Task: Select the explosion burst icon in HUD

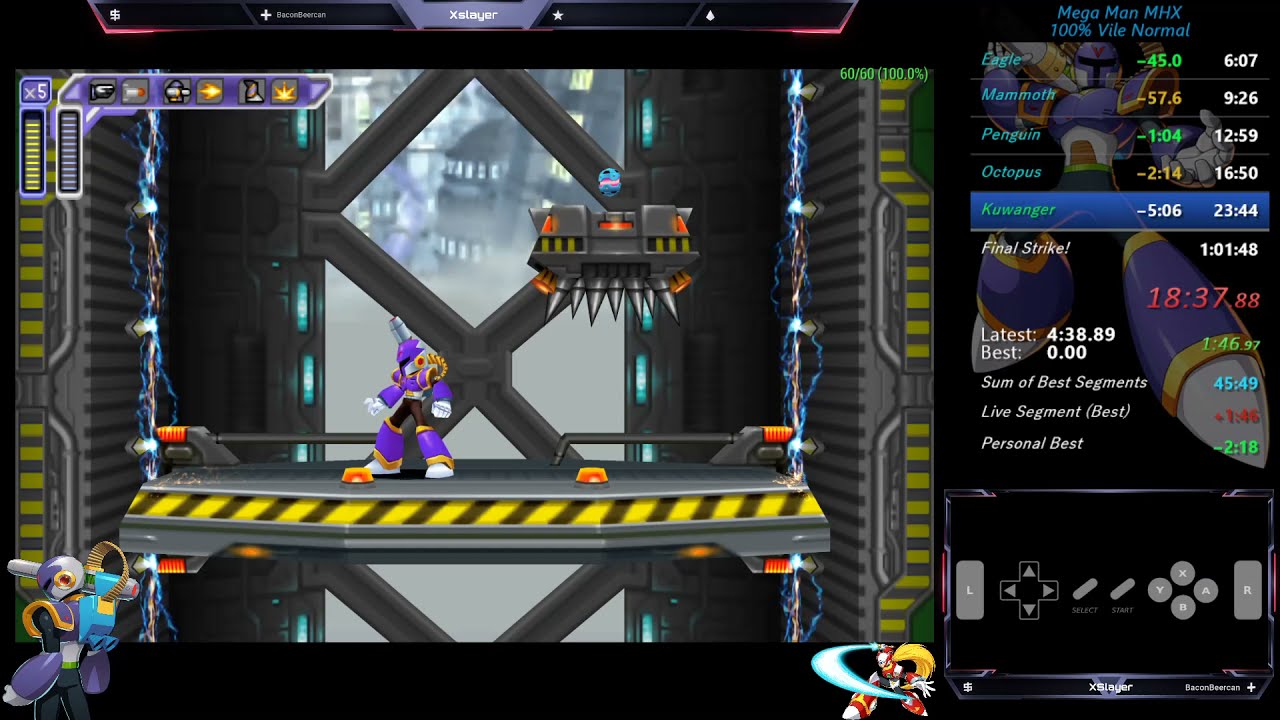Action: [x=284, y=92]
